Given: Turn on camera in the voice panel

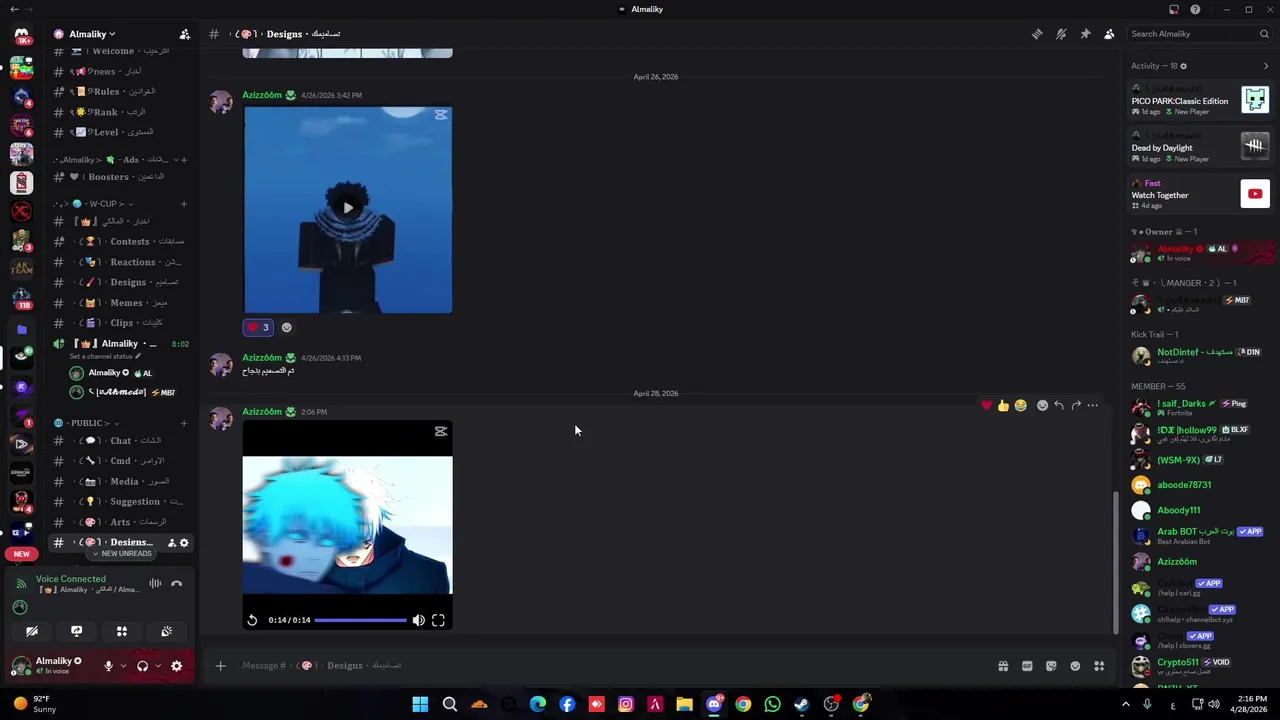Looking at the screenshot, I should (32, 631).
